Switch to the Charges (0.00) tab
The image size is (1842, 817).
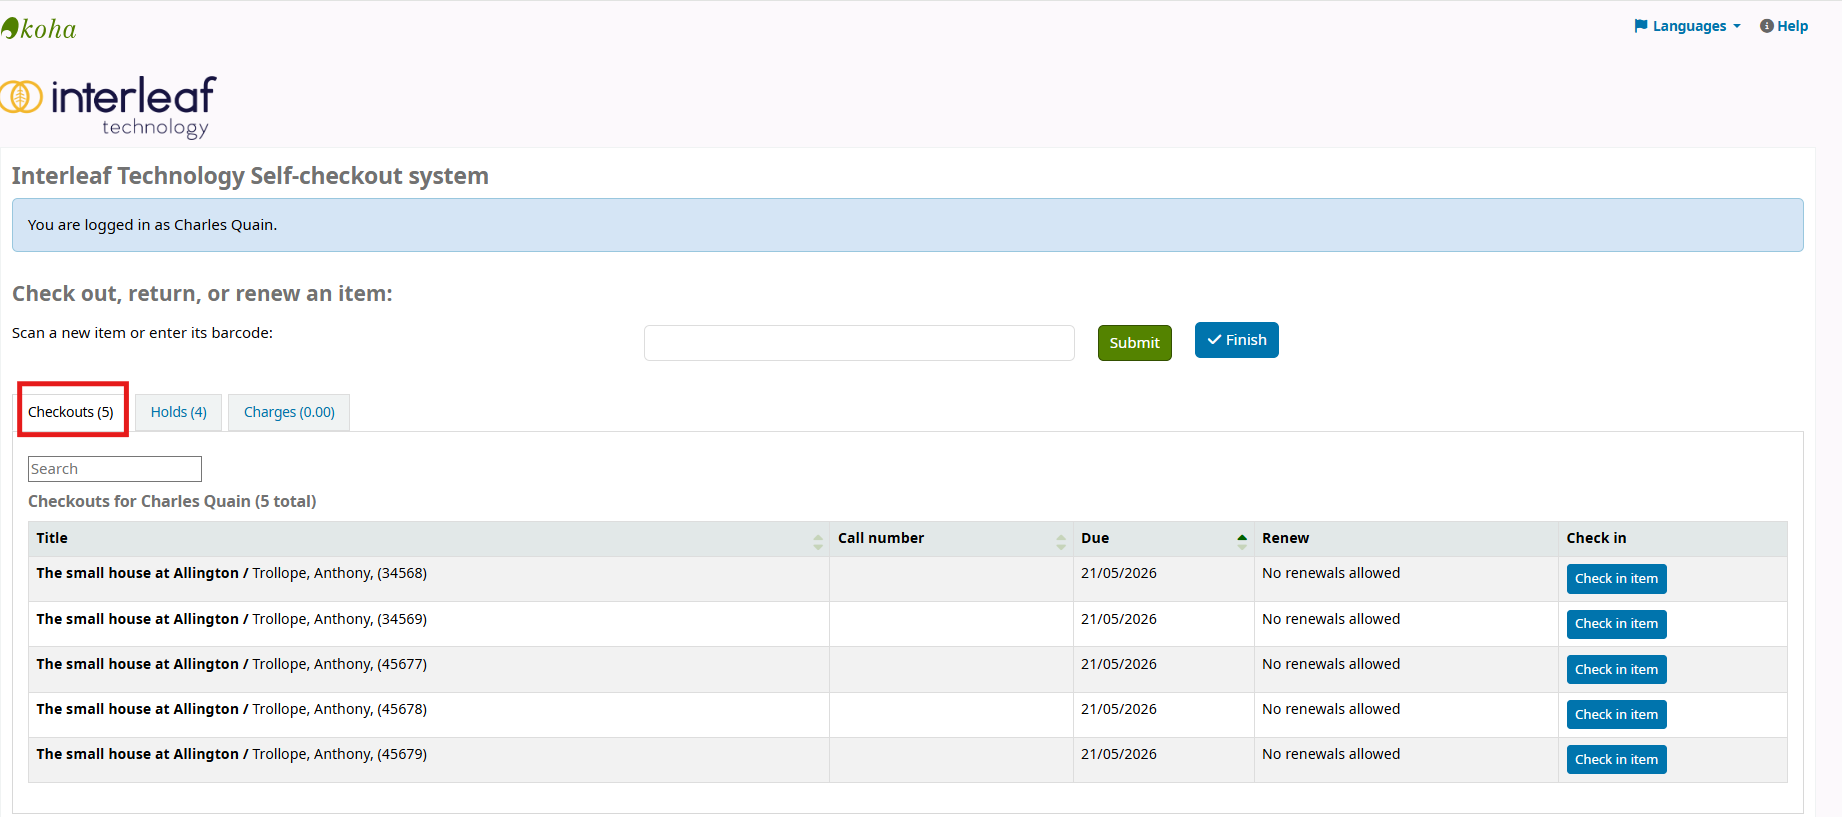coord(289,412)
